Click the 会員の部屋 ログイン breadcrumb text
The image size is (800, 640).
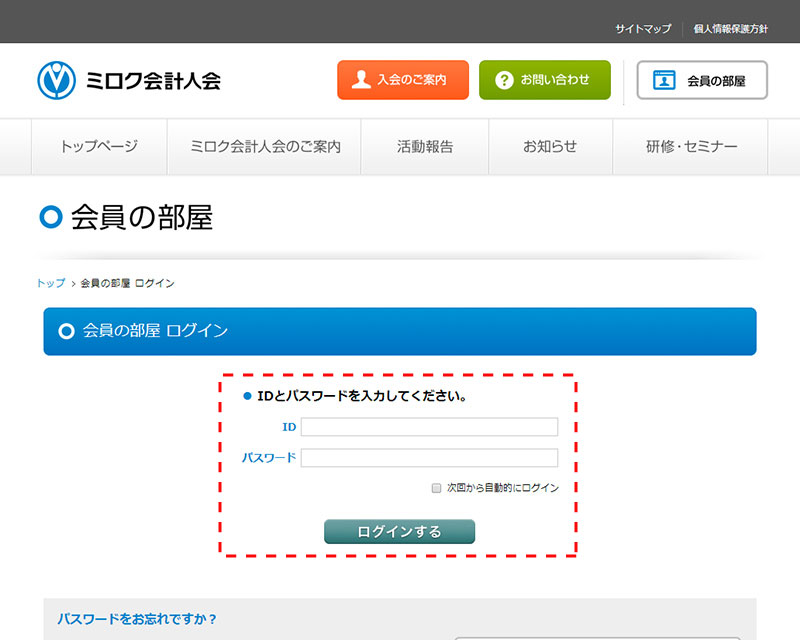click(x=128, y=283)
